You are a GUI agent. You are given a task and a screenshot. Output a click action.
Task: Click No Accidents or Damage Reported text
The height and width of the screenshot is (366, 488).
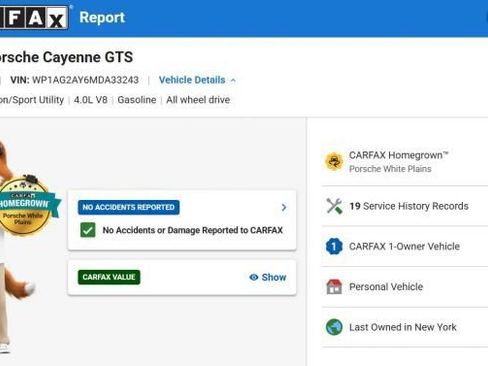point(193,230)
